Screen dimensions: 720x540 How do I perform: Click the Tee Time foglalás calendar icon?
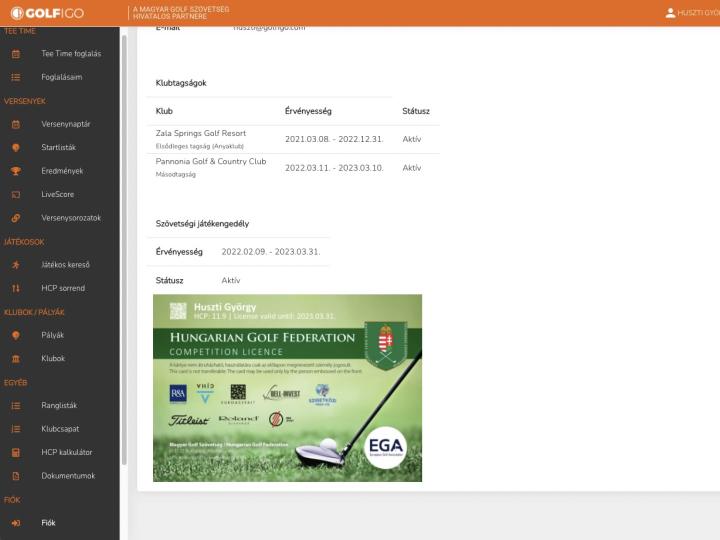coord(16,54)
